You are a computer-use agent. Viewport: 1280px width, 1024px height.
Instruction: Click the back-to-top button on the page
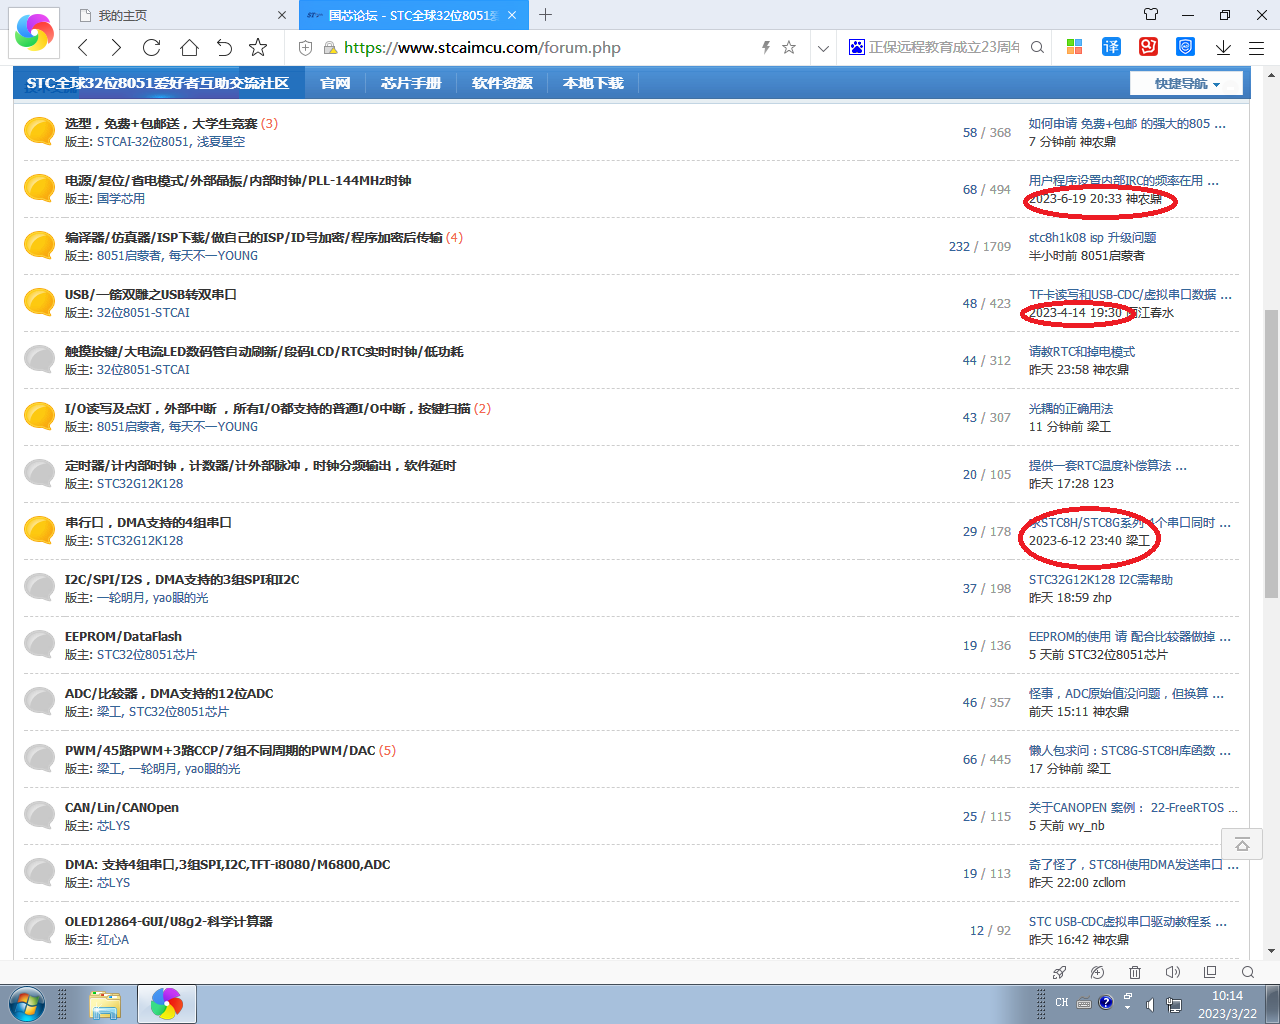click(1242, 844)
